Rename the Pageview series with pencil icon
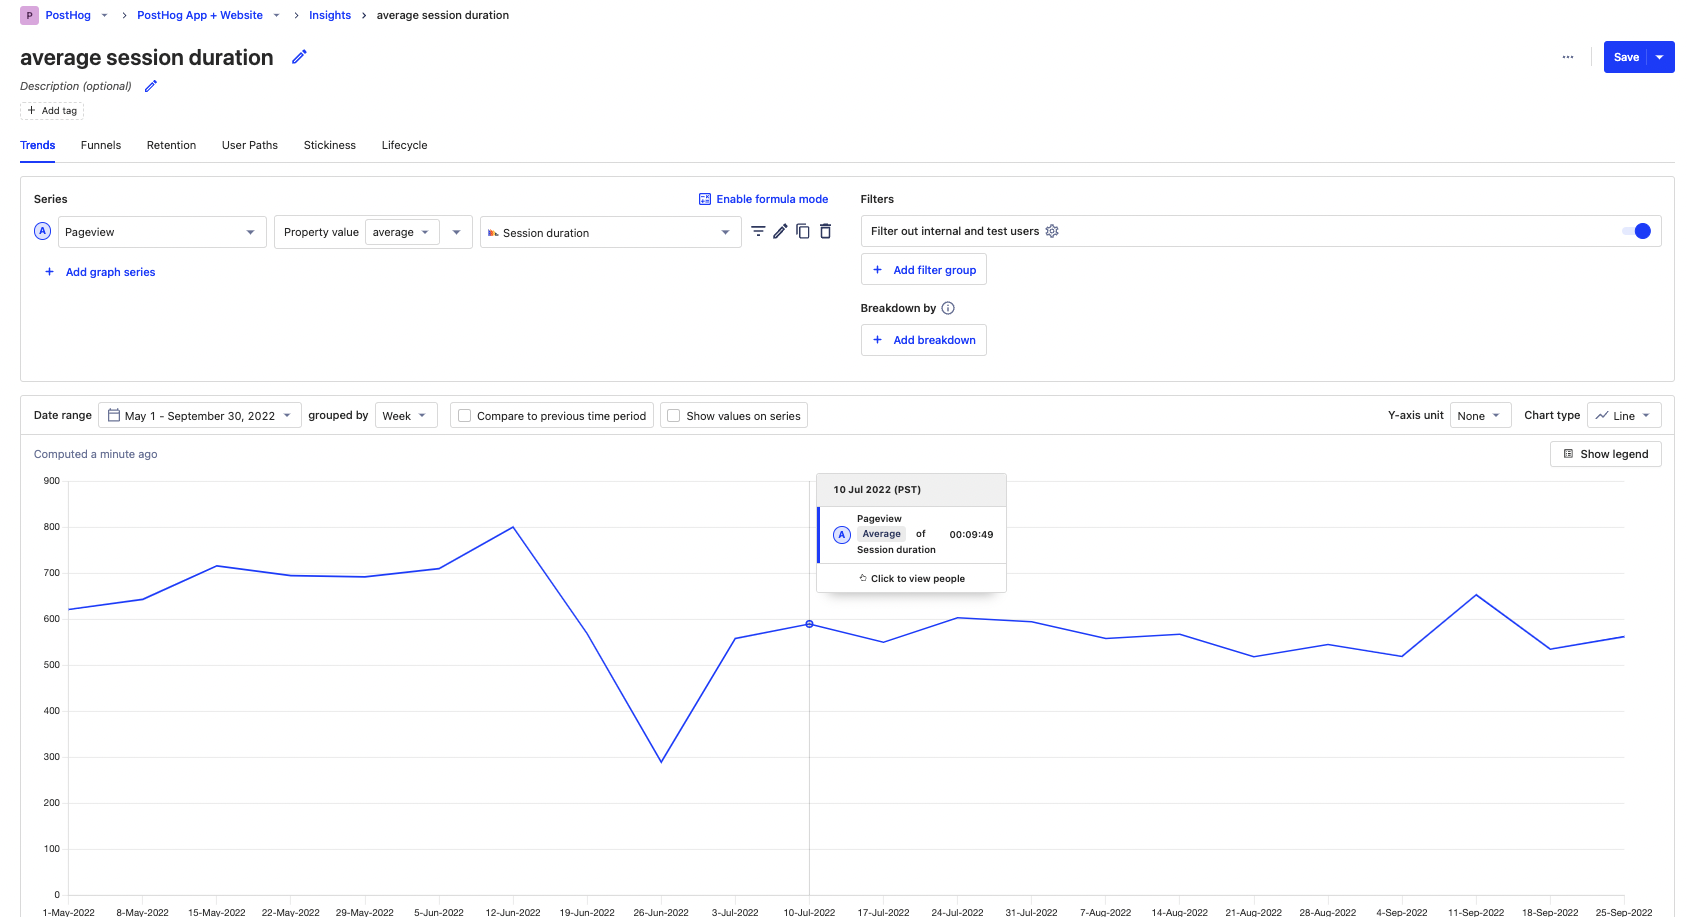This screenshot has width=1687, height=917. [780, 232]
